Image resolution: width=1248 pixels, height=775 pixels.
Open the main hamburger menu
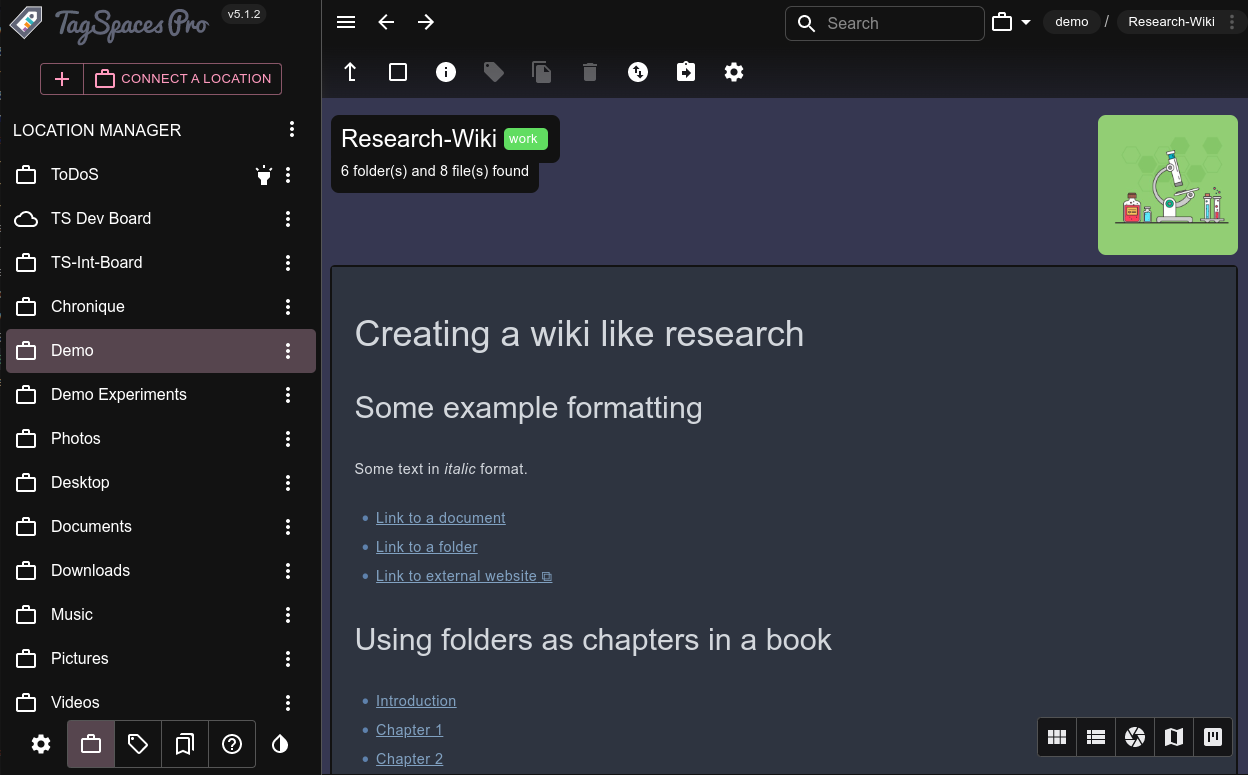click(345, 21)
